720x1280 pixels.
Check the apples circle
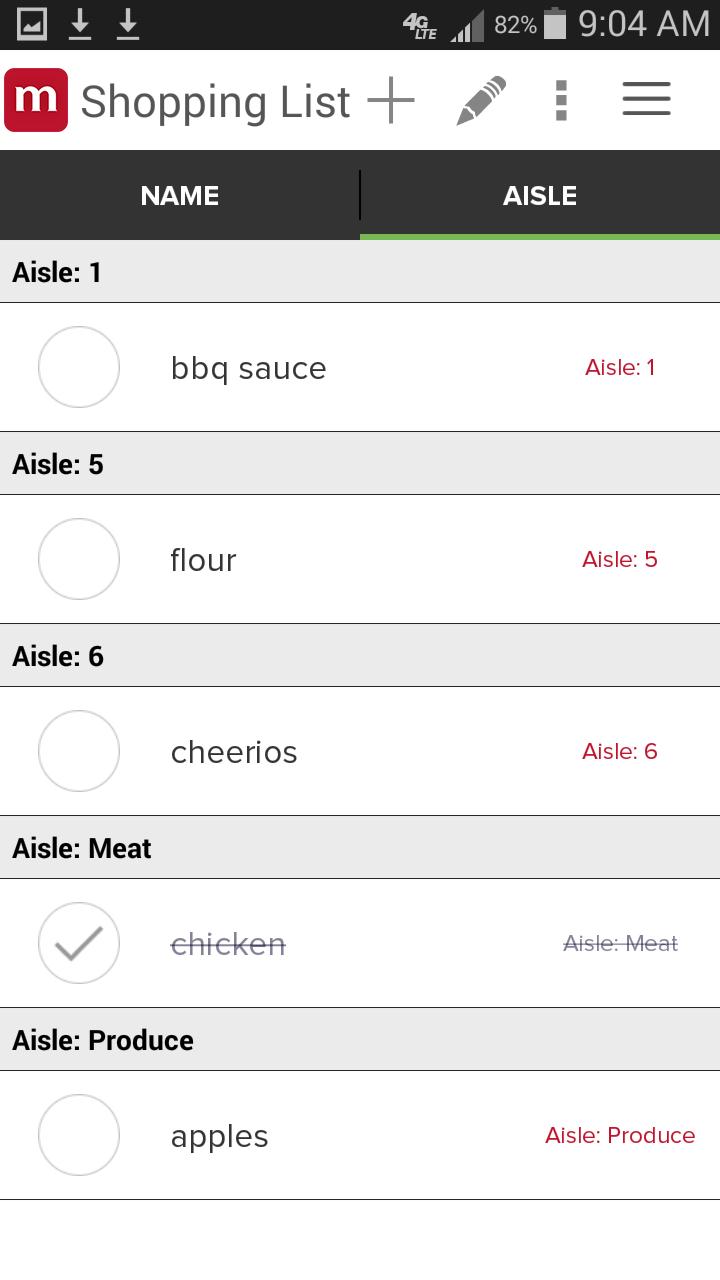click(x=79, y=1135)
